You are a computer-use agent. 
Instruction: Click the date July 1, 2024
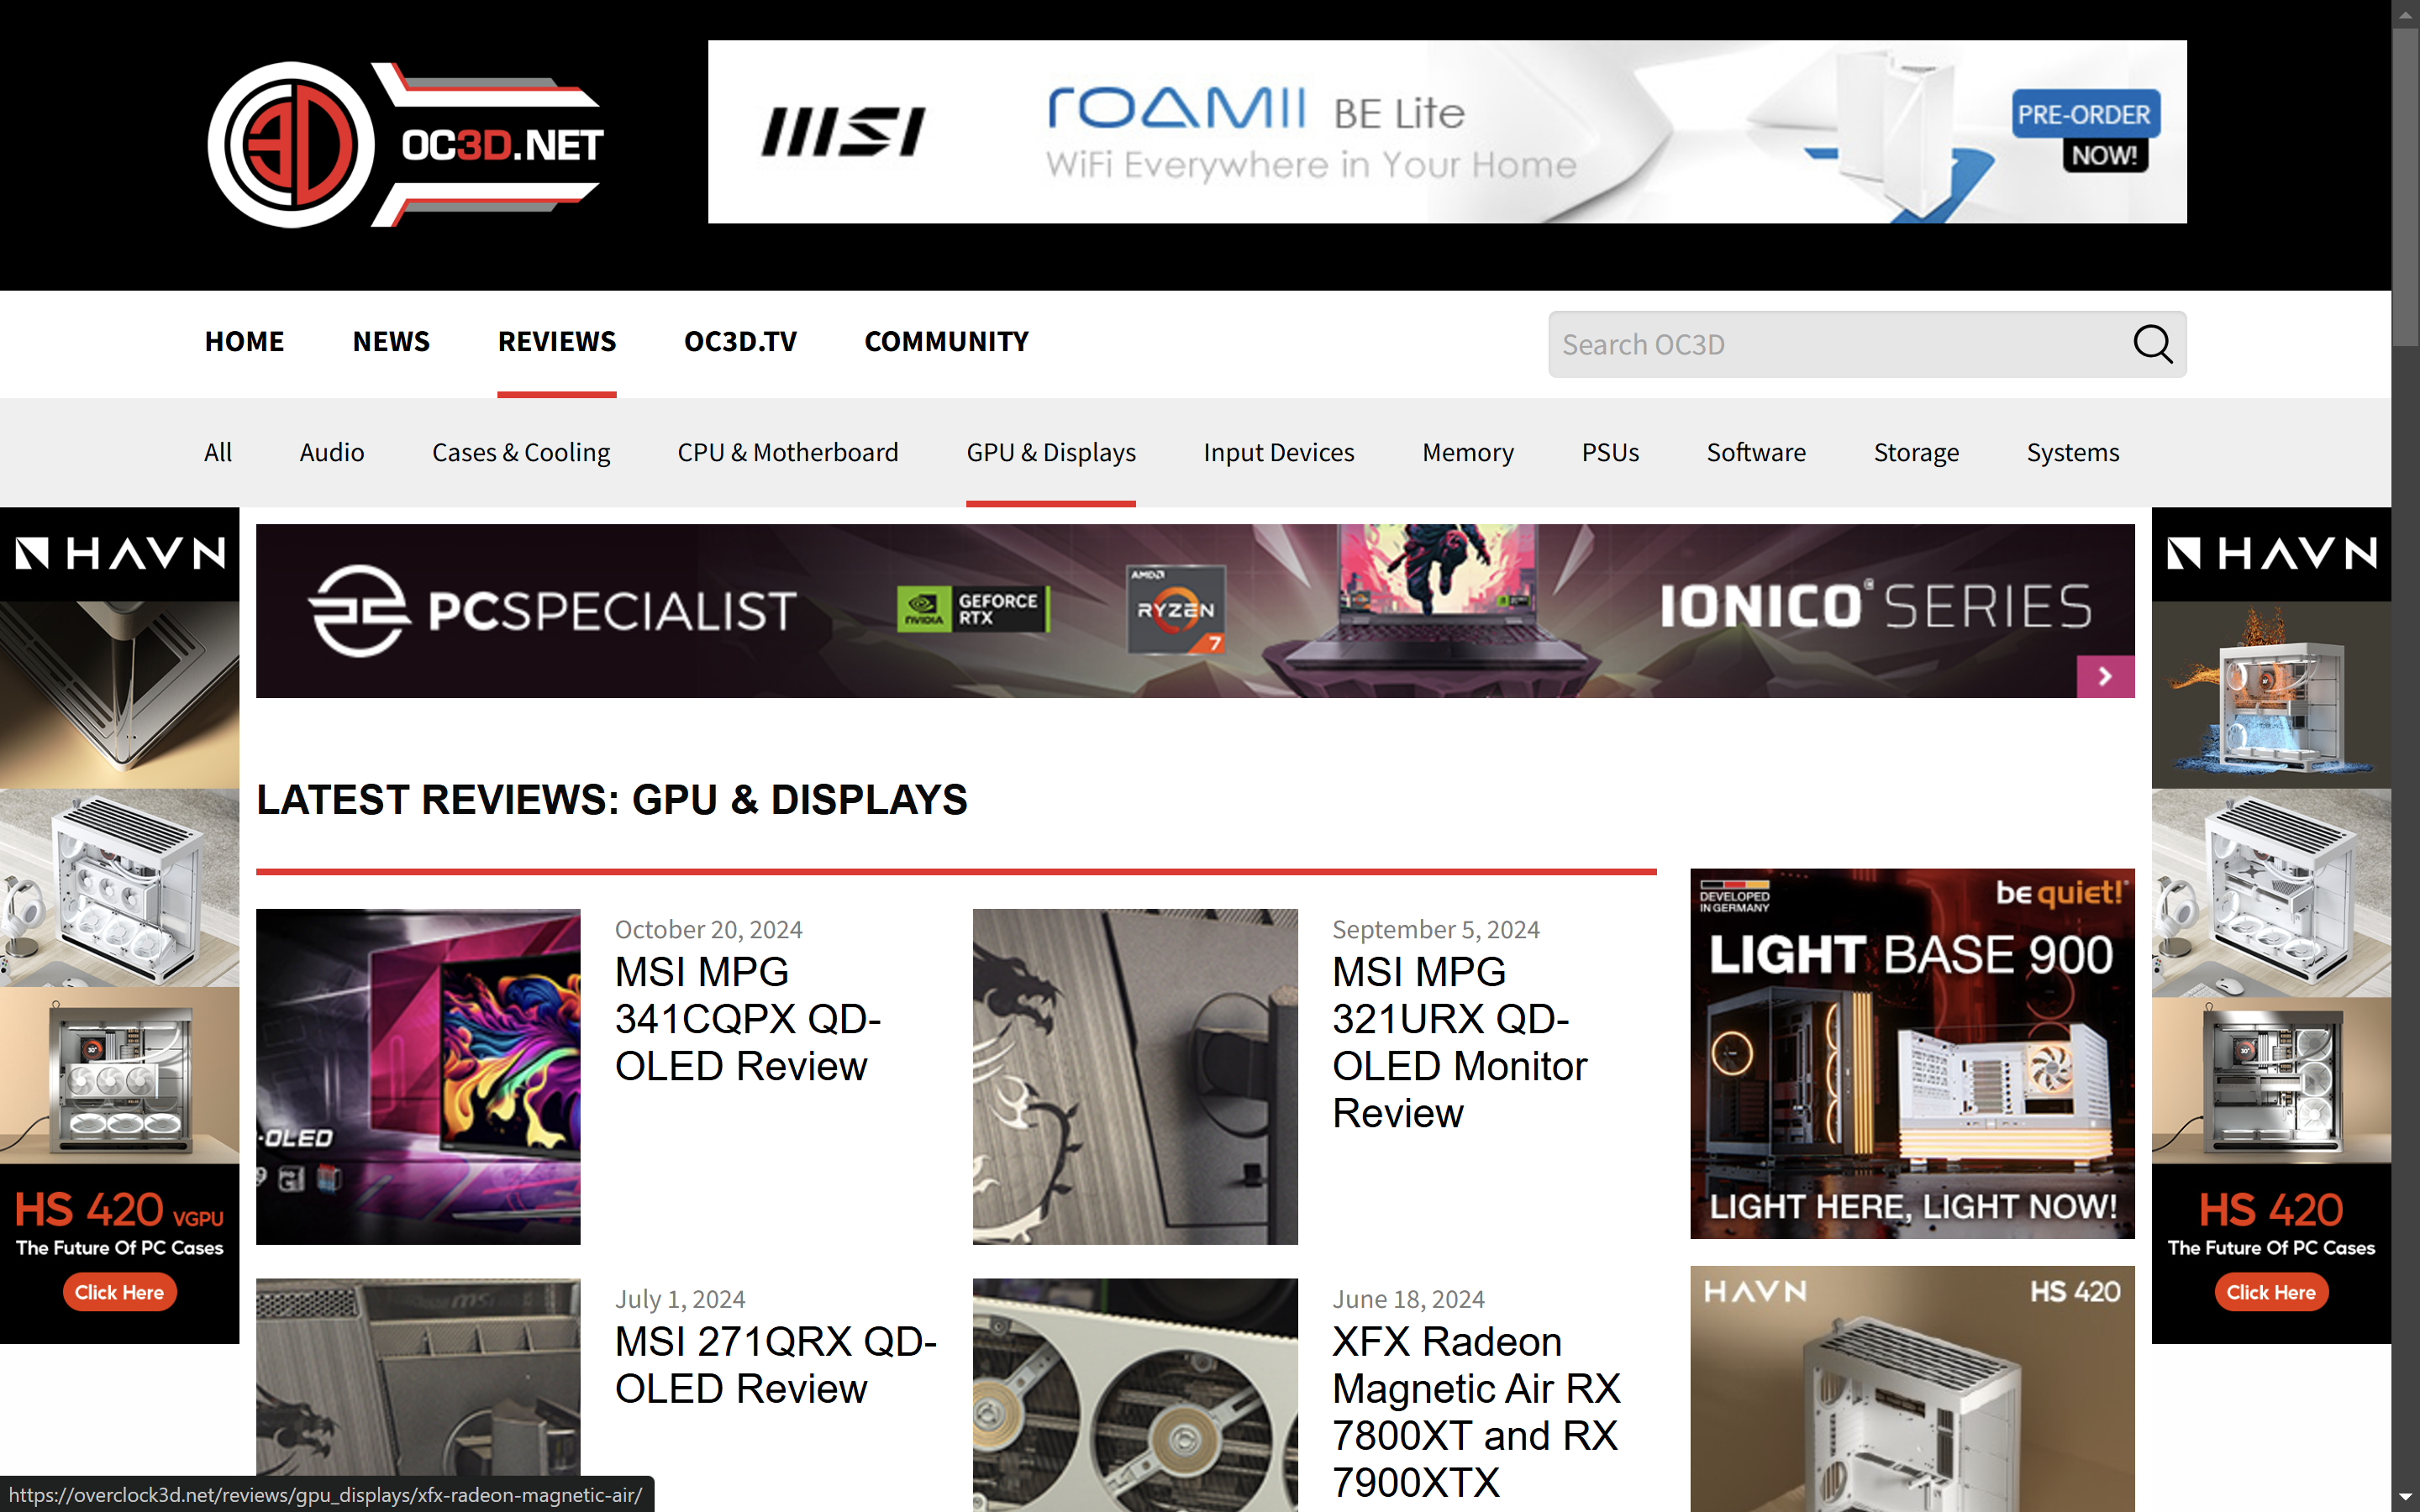(679, 1299)
